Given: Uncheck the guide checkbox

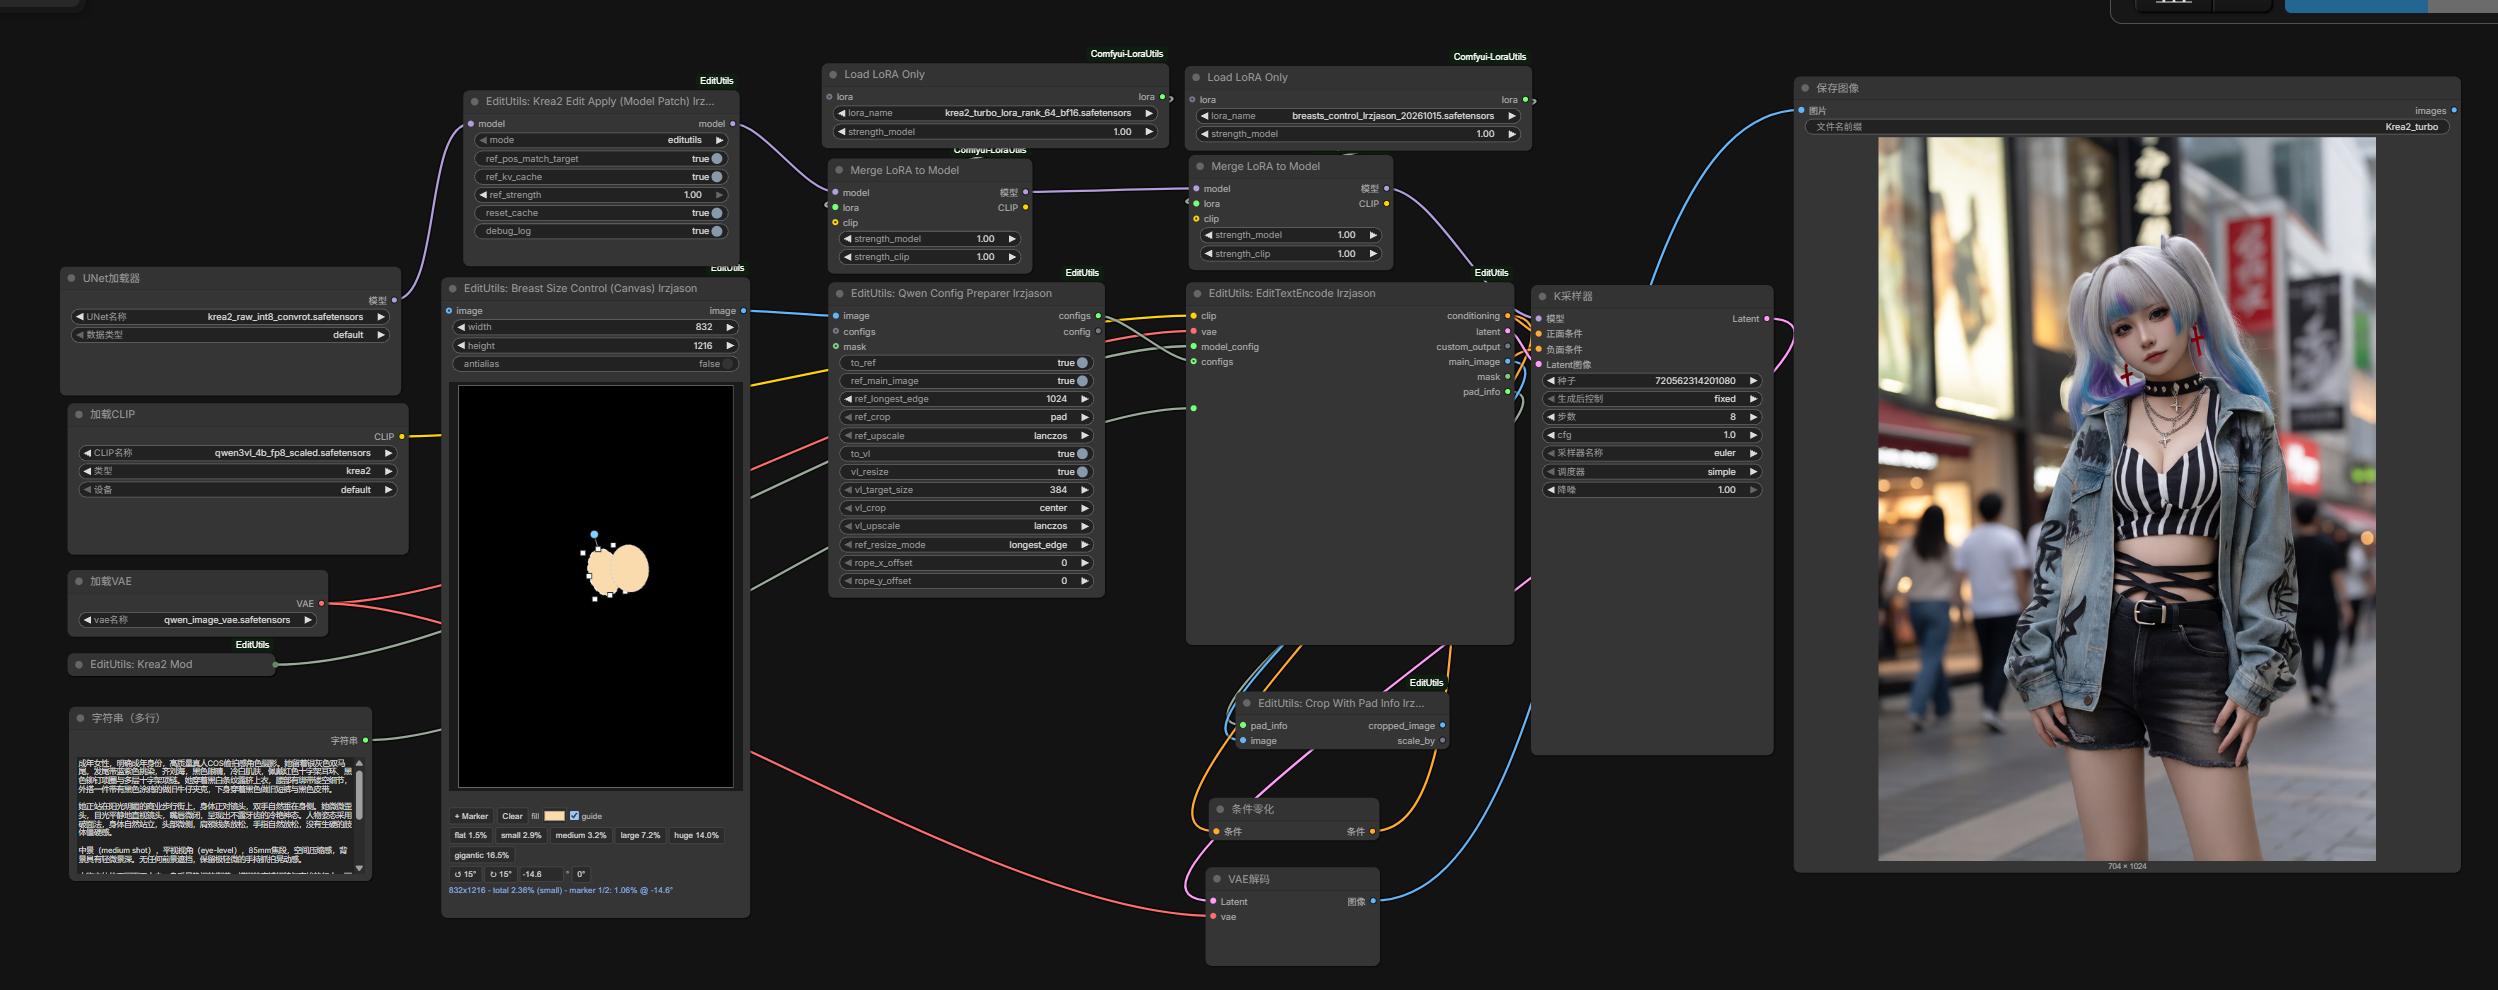Looking at the screenshot, I should tap(574, 816).
